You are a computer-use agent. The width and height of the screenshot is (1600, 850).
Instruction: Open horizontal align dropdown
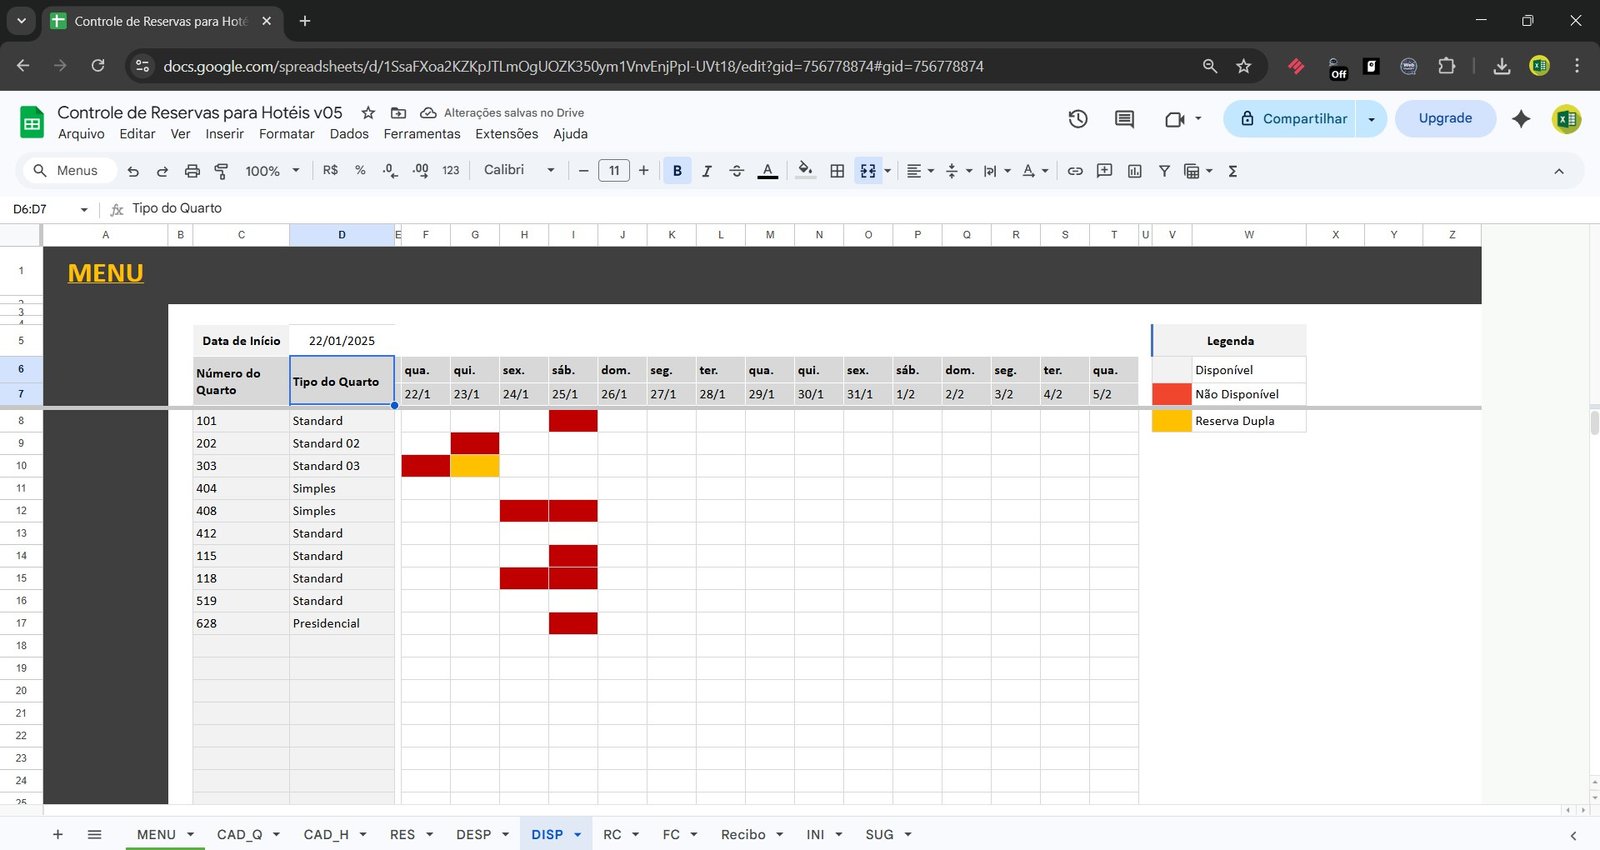920,171
